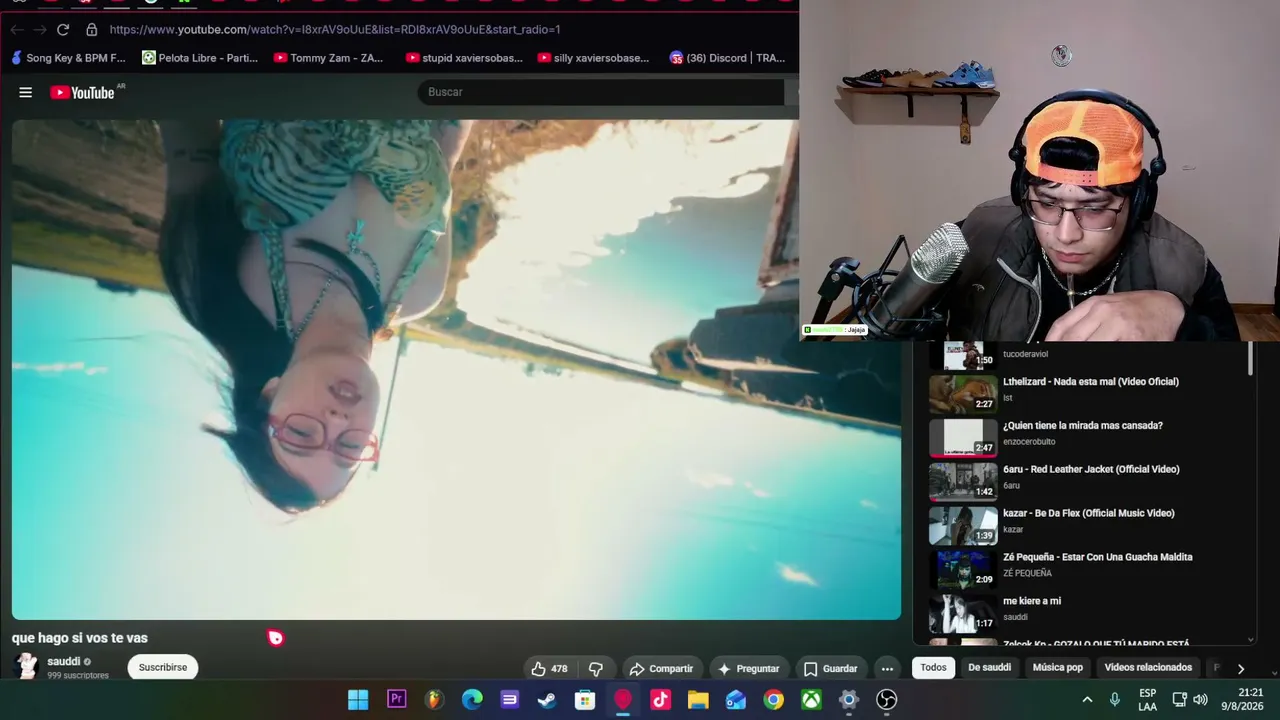Dislike the video

point(596,669)
